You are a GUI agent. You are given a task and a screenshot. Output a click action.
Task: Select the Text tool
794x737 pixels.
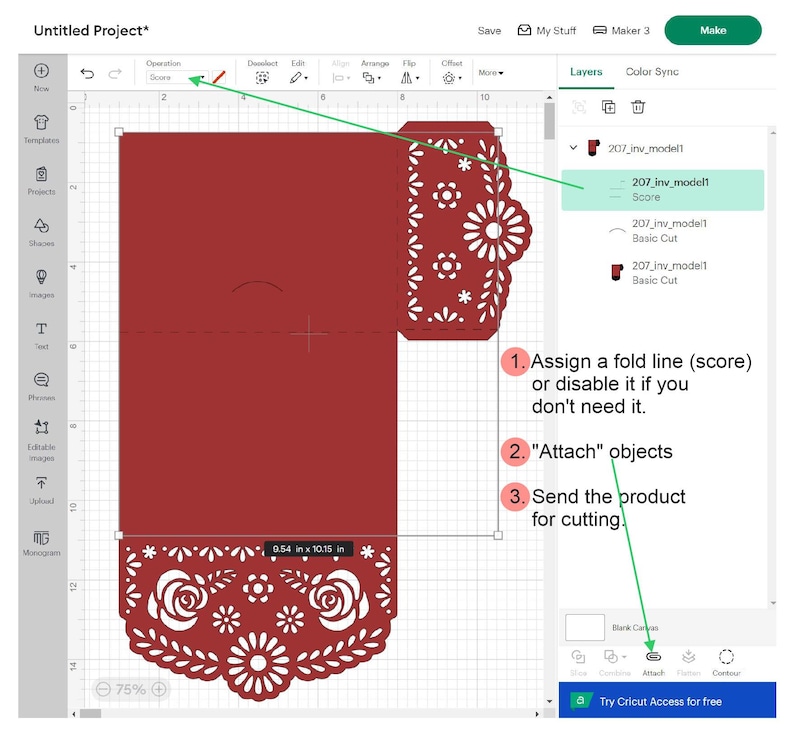(x=41, y=335)
